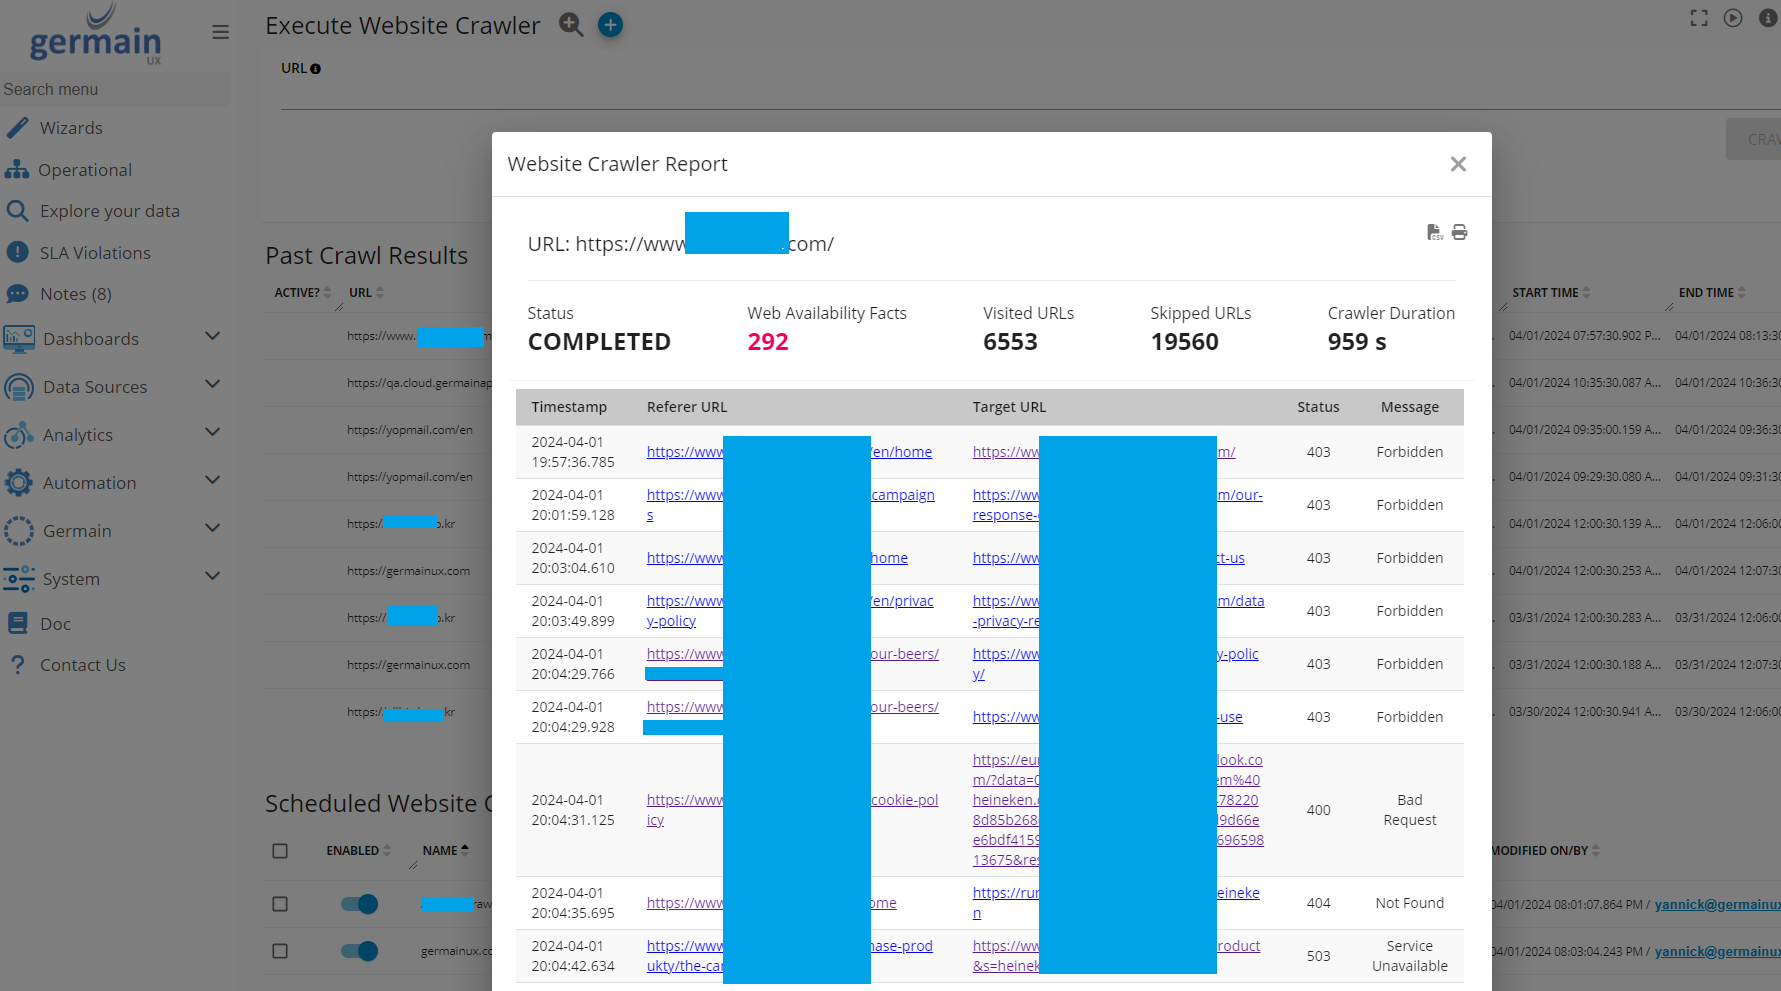Open Explore your data menu item
Image resolution: width=1781 pixels, height=991 pixels.
[109, 211]
